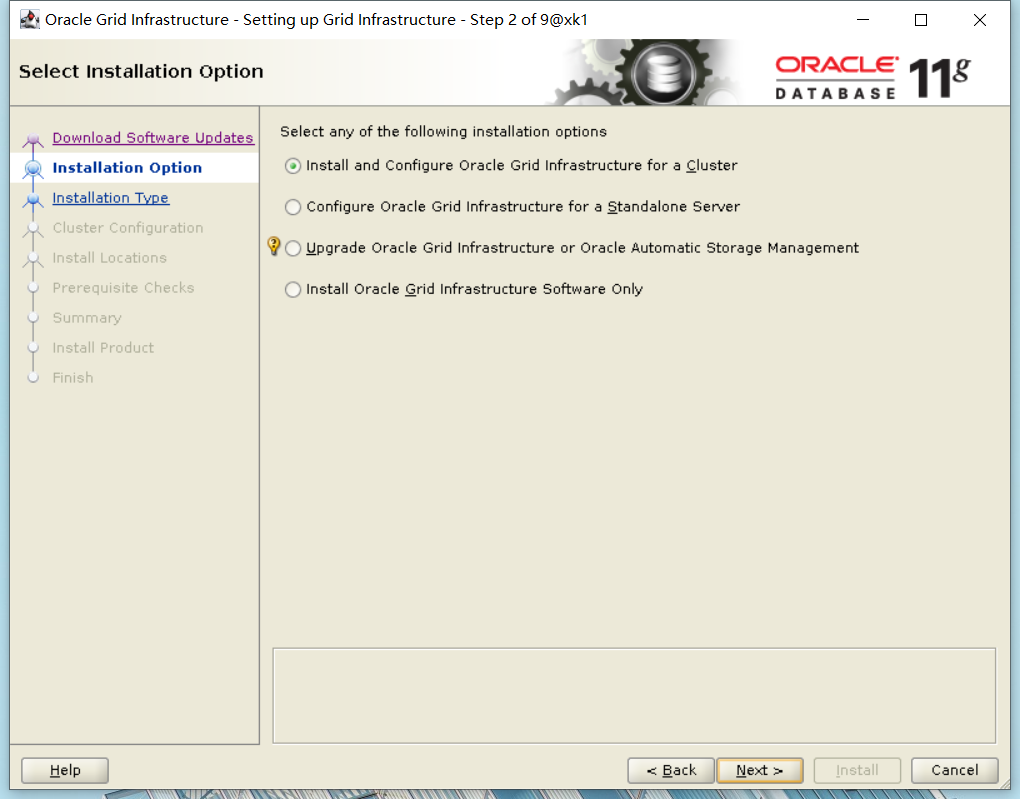Click the 'Finish' step text
Image resolution: width=1020 pixels, height=799 pixels.
[73, 377]
